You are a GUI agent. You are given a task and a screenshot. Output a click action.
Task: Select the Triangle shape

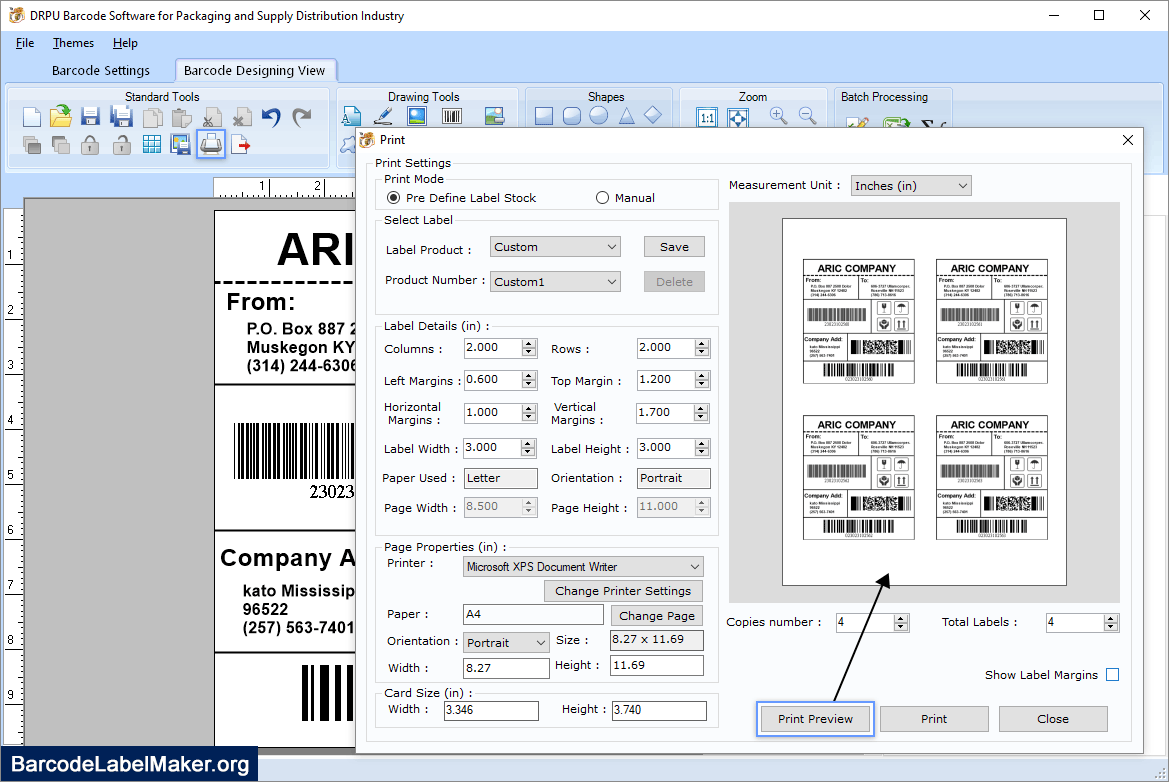626,116
